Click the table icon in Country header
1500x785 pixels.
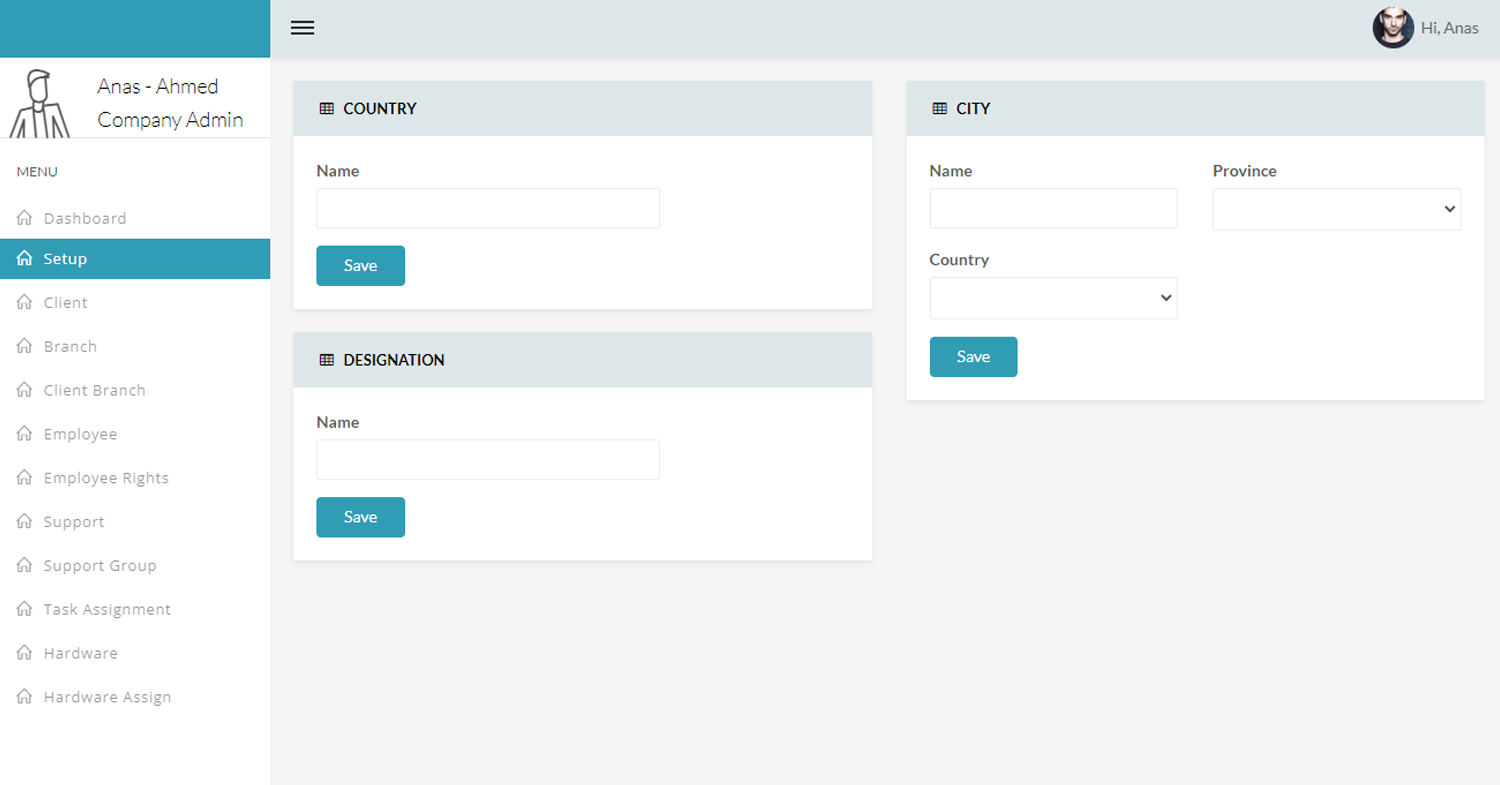coord(326,109)
